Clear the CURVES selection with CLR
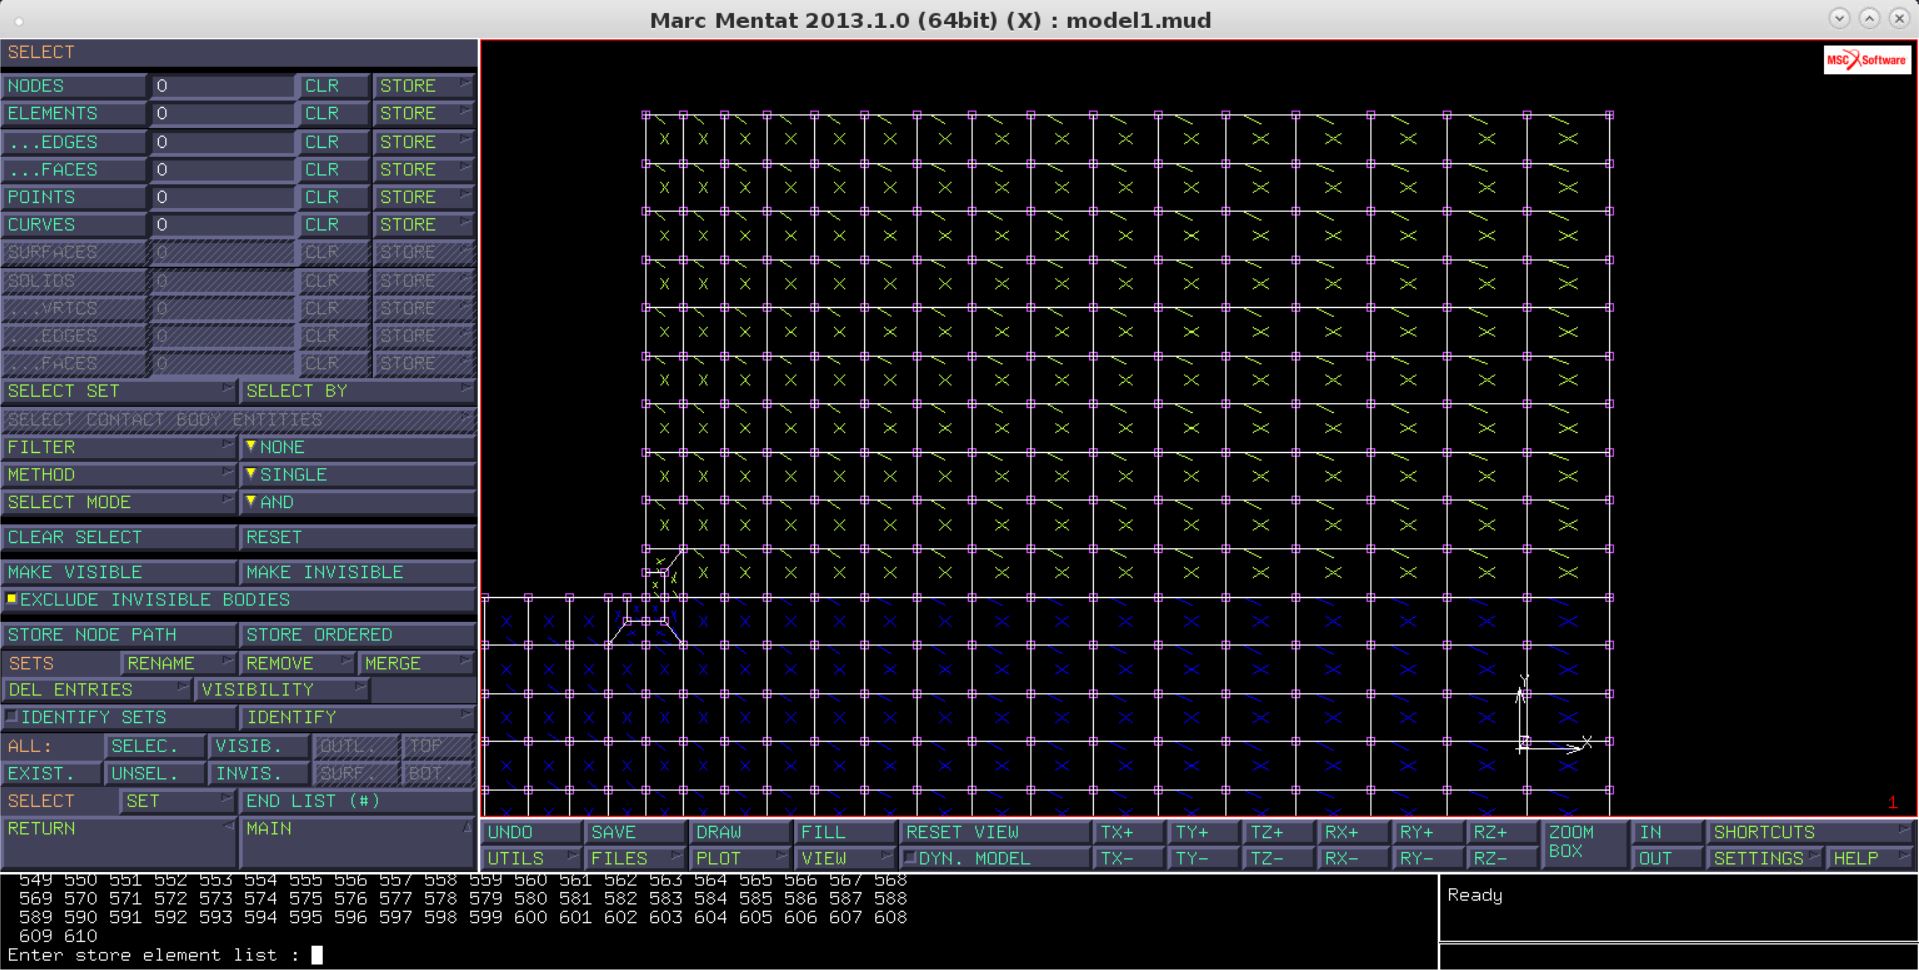This screenshot has height=970, width=1919. (333, 225)
